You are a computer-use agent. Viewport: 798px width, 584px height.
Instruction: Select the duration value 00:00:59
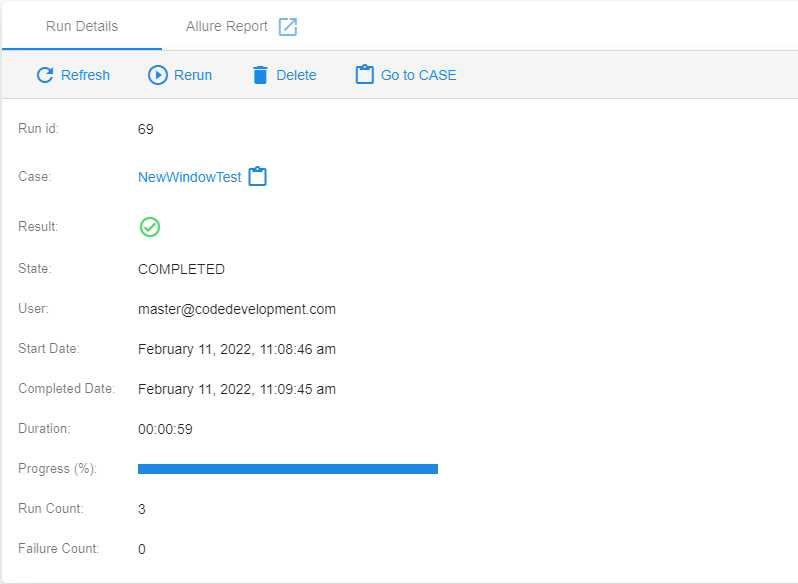165,429
